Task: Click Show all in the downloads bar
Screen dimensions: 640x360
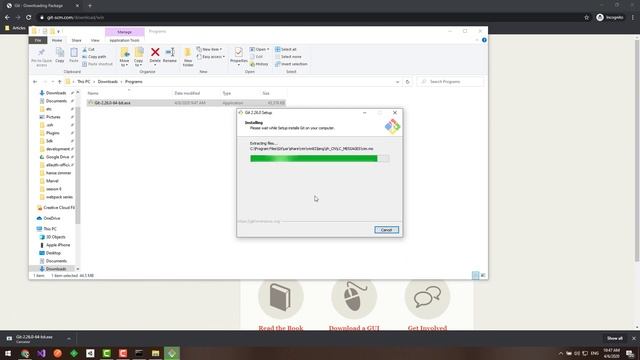Action: tap(615, 338)
